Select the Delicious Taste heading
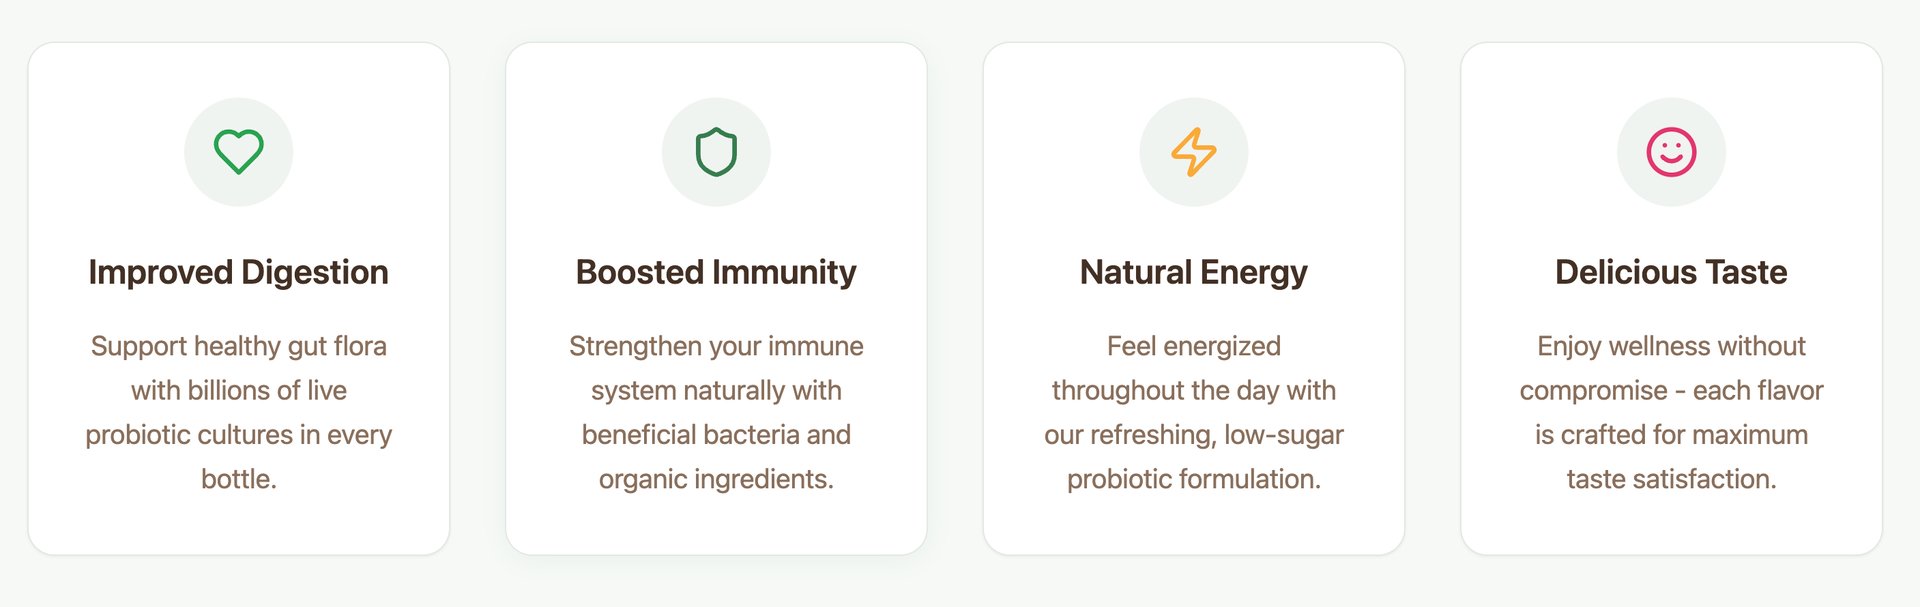The width and height of the screenshot is (1920, 607). (x=1672, y=272)
